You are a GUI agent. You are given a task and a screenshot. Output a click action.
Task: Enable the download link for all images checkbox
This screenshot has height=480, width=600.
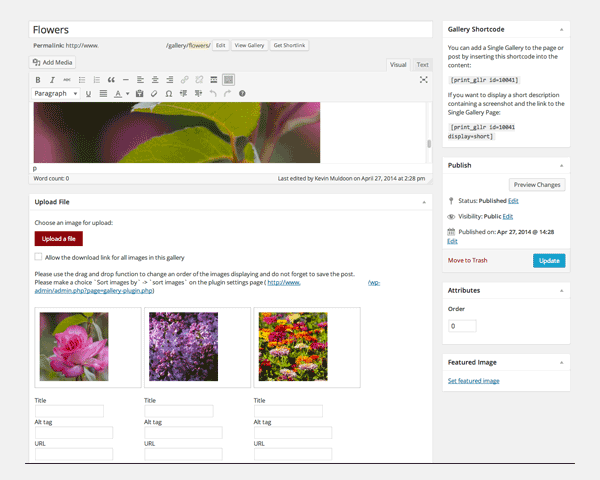pyautogui.click(x=38, y=257)
